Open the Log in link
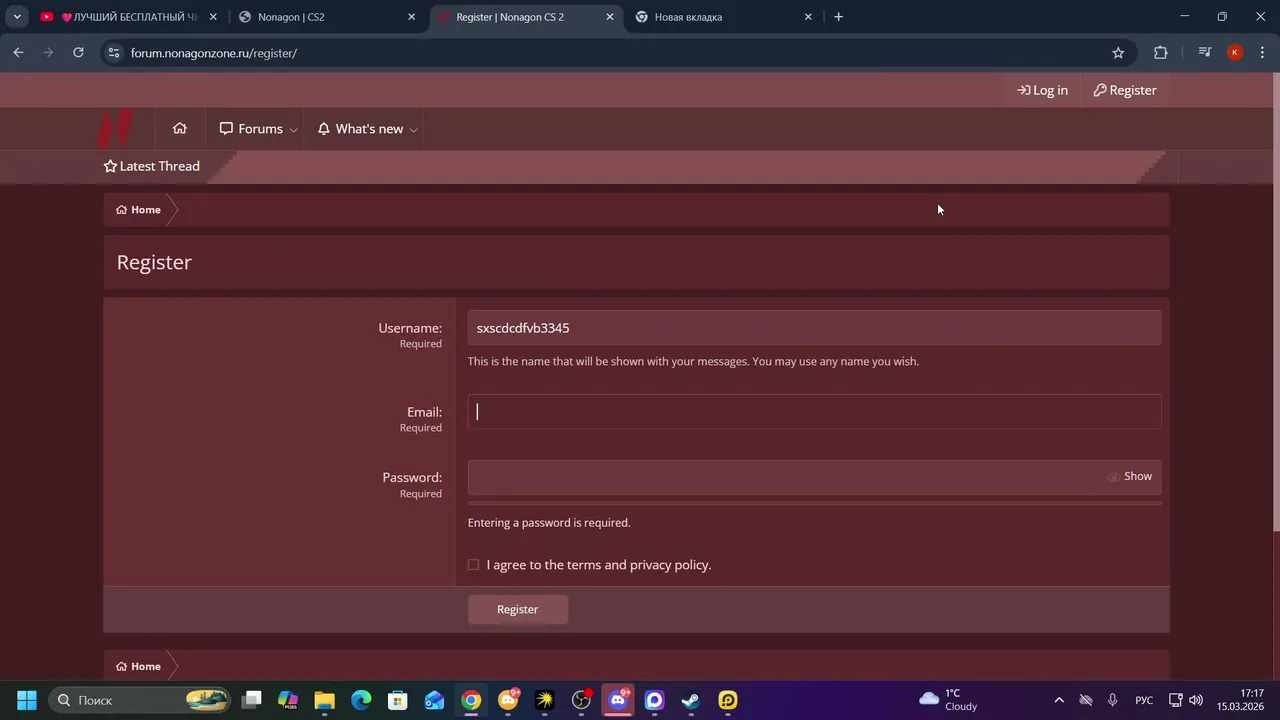The width and height of the screenshot is (1280, 720). 1042,90
